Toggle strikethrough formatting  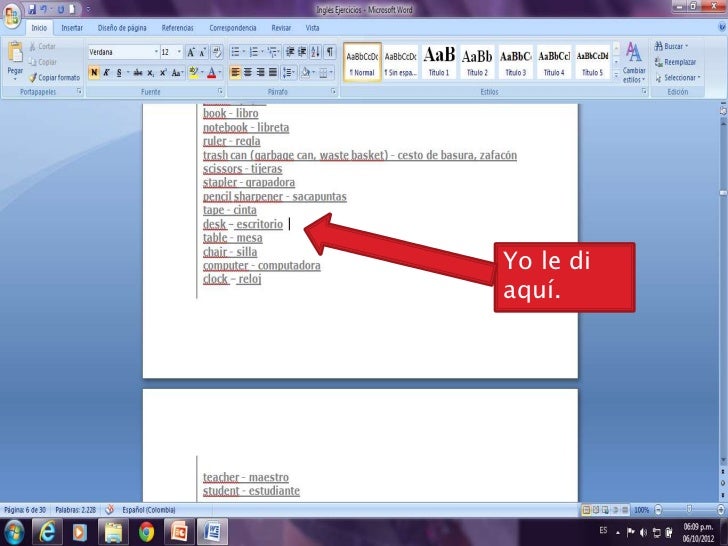click(x=137, y=73)
